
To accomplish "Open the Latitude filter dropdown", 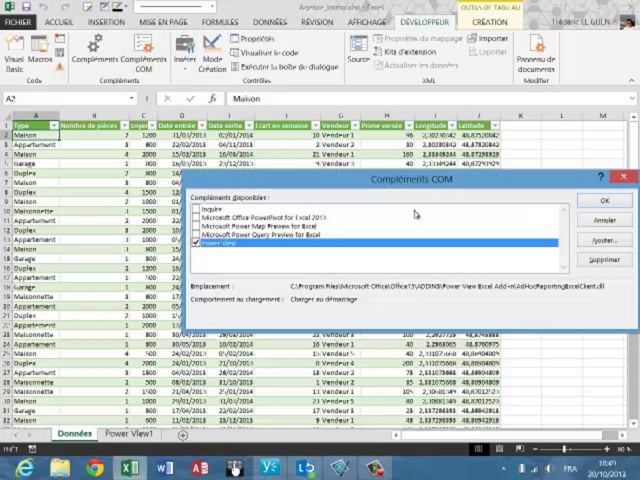I will pyautogui.click(x=495, y=125).
